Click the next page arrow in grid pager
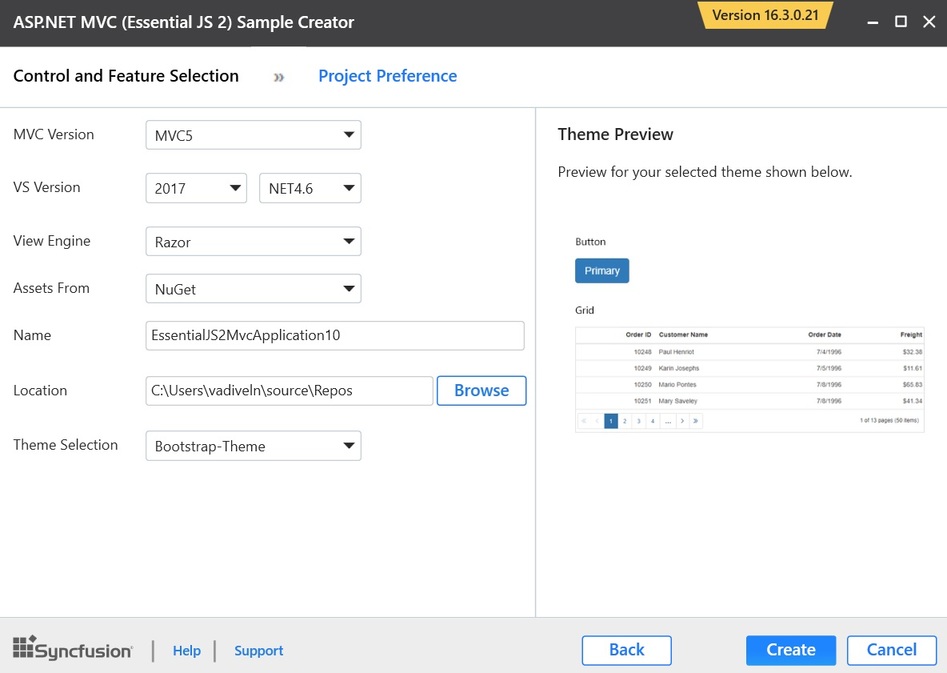947x673 pixels. [x=682, y=421]
